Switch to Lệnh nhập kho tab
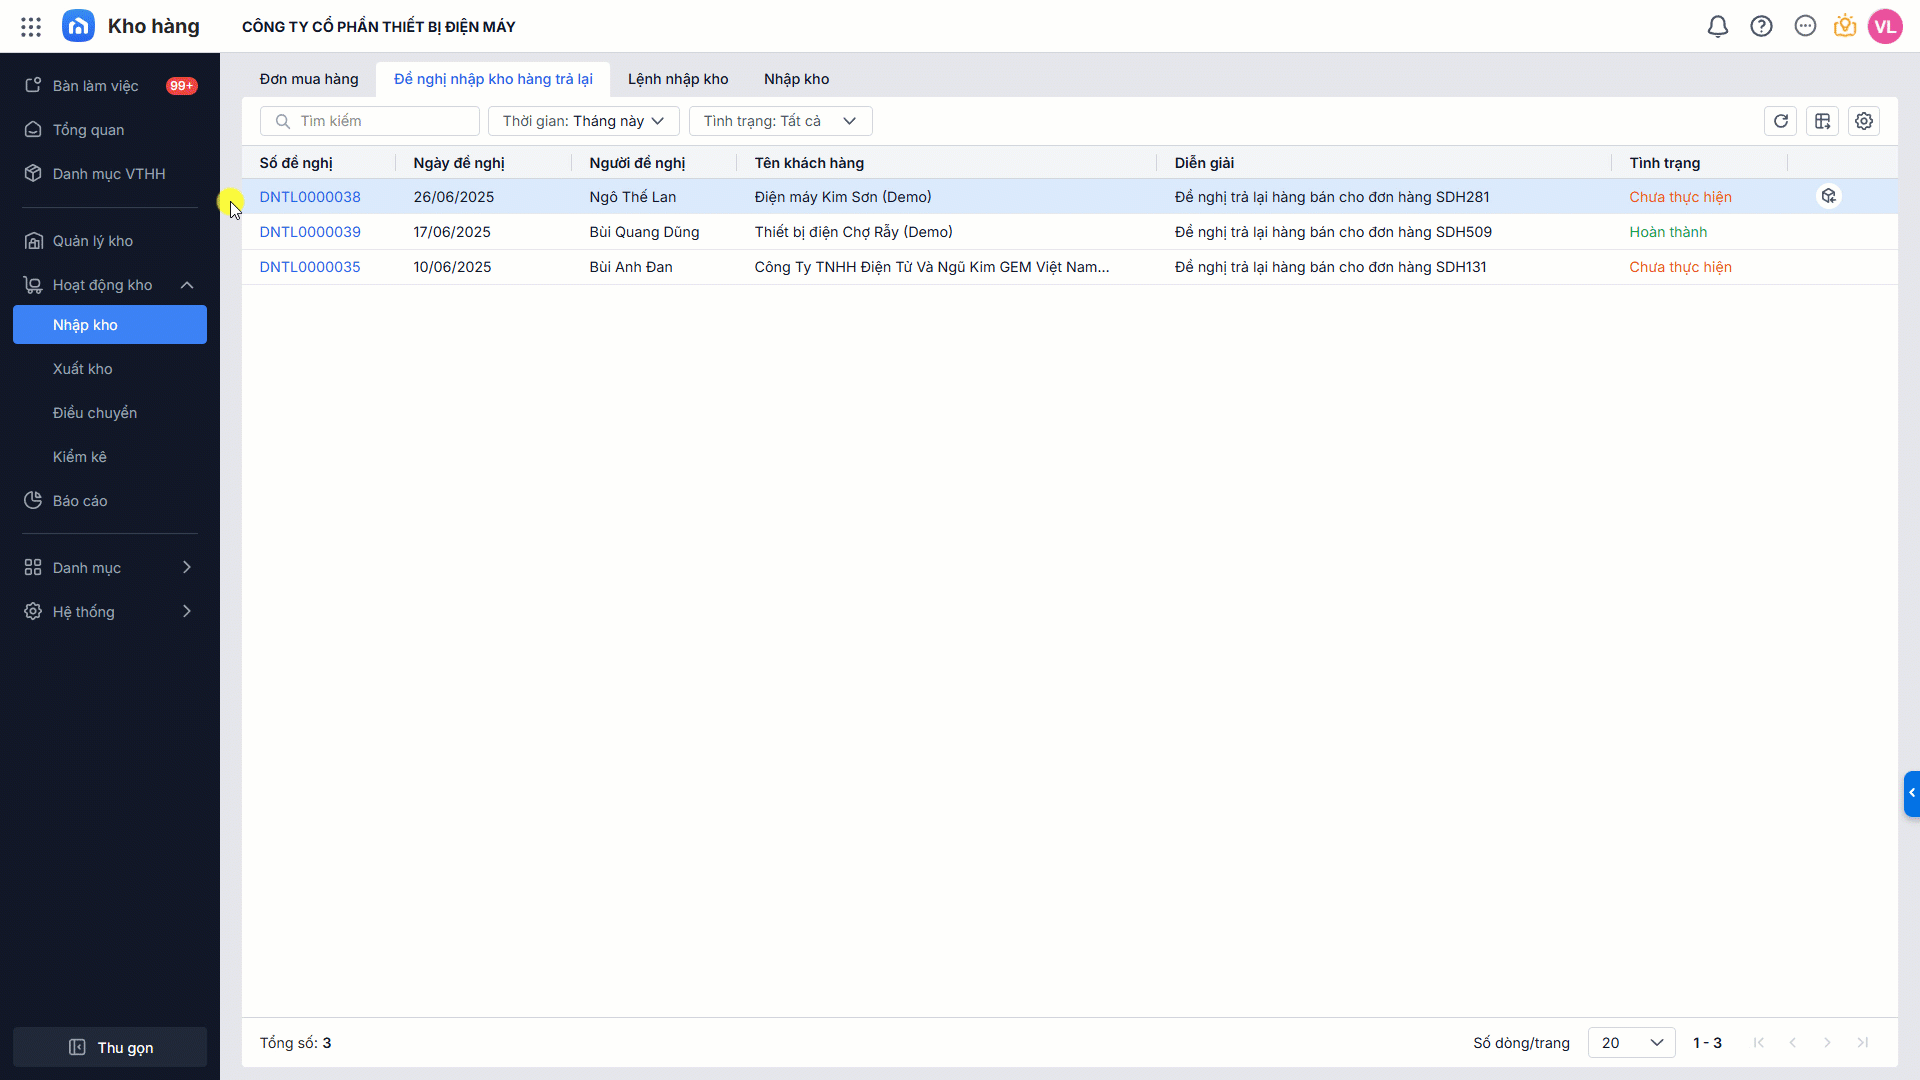Screen dimensions: 1920x1080 pos(678,79)
